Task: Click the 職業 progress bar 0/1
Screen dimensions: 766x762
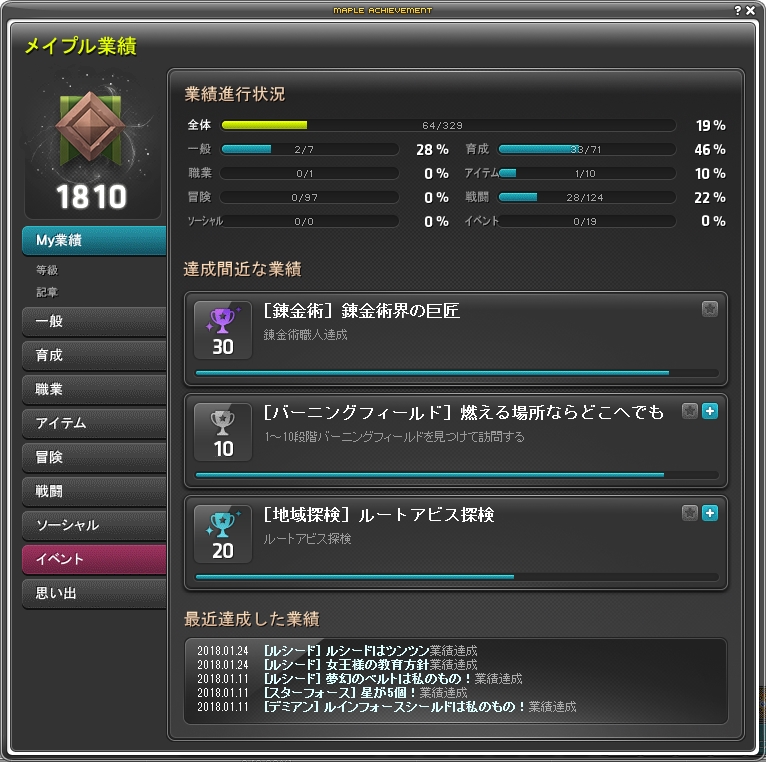Action: pos(310,173)
